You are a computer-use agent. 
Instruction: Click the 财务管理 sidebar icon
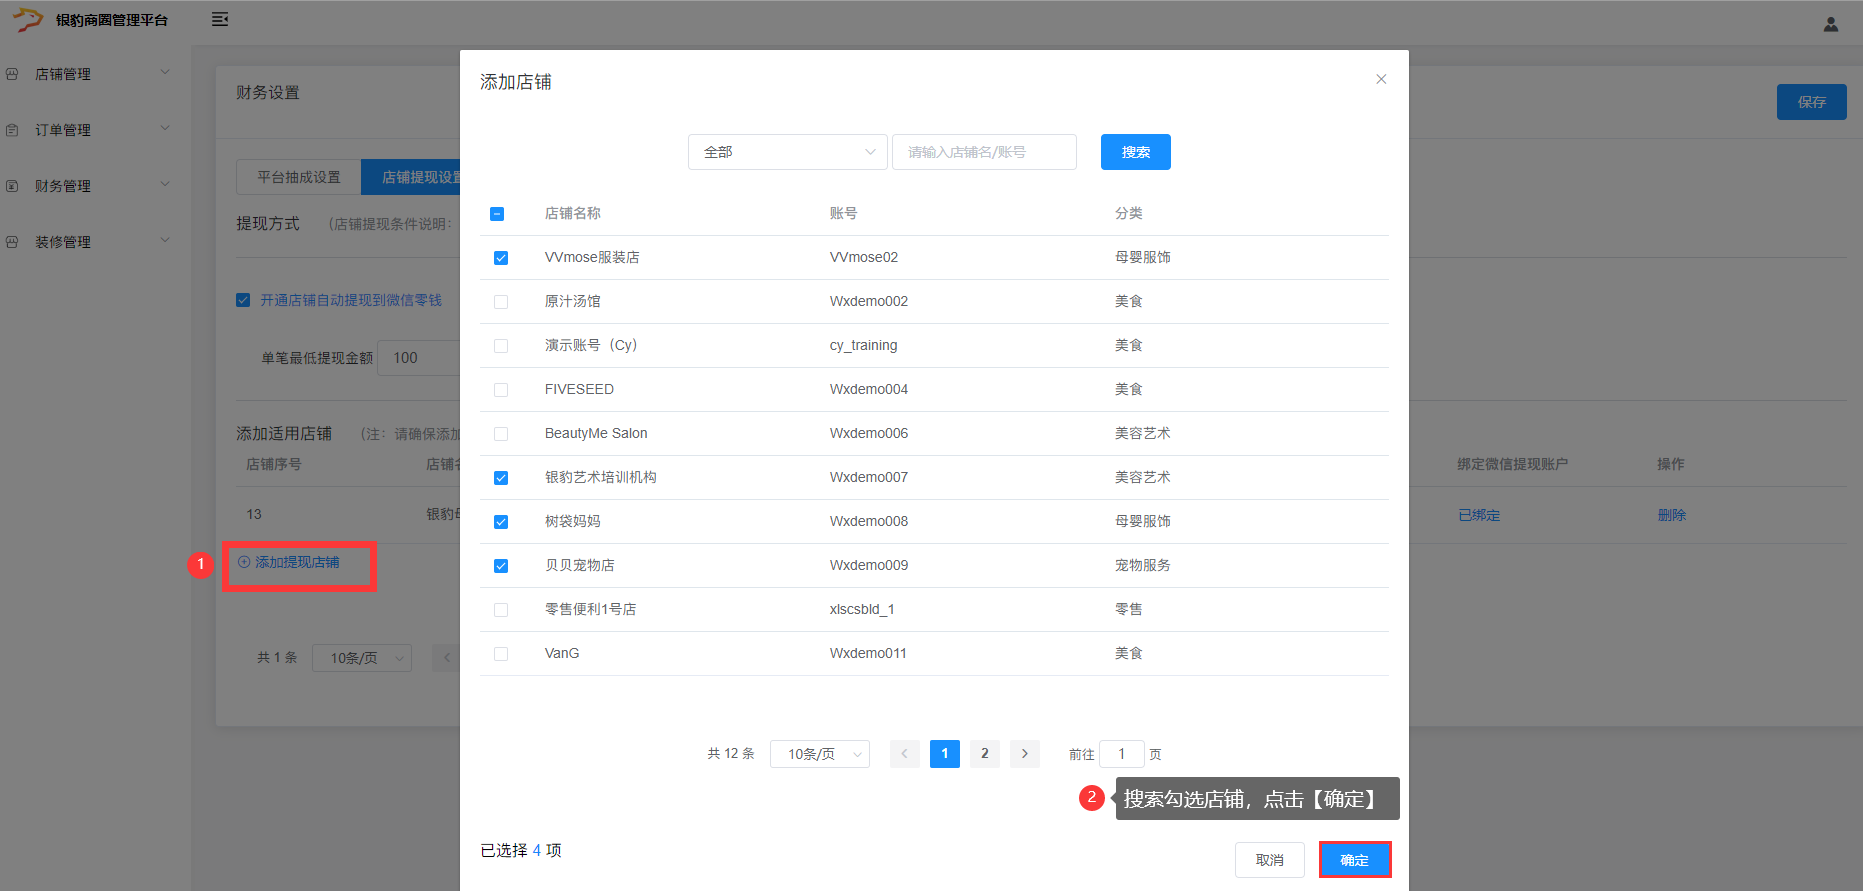tap(13, 186)
